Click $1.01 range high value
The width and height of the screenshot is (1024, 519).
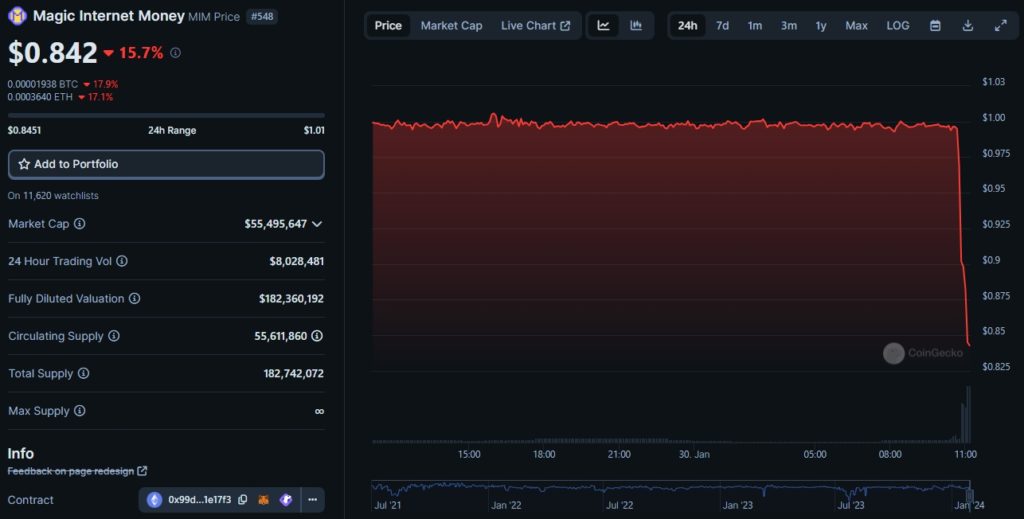tap(314, 130)
